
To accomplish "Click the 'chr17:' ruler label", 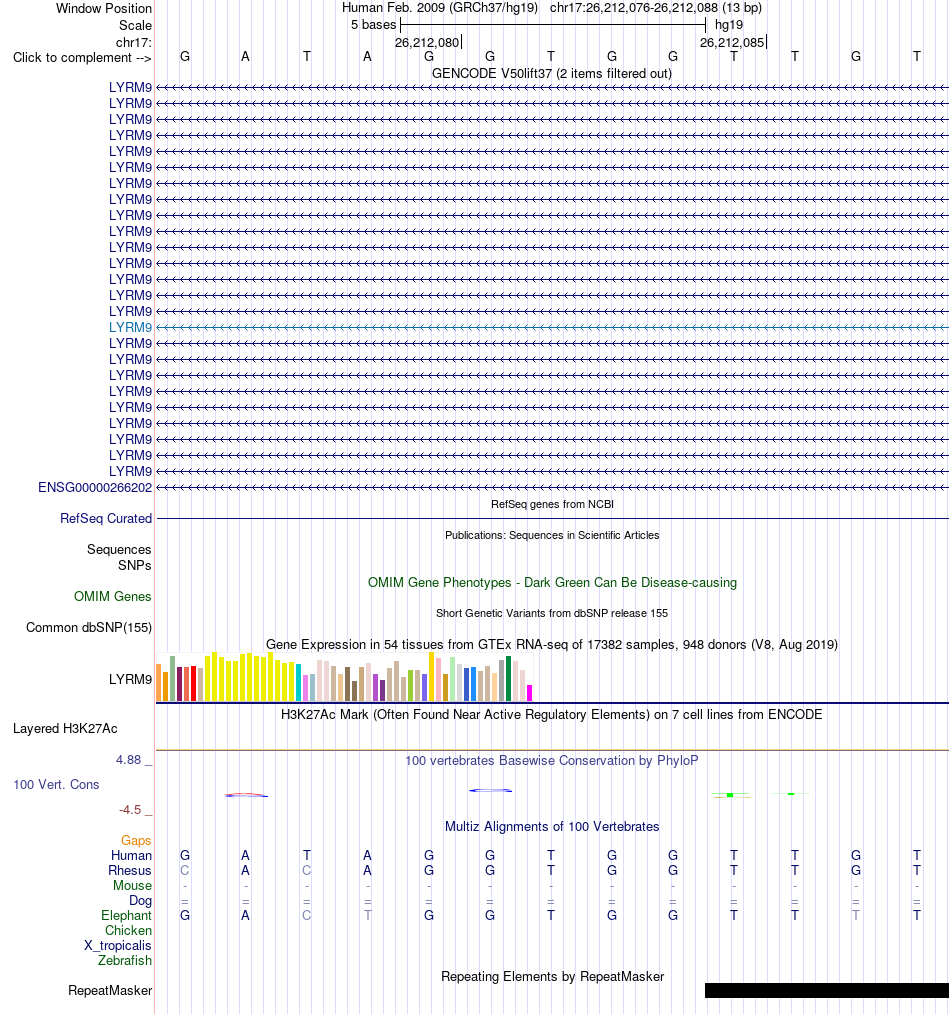I will (x=134, y=42).
